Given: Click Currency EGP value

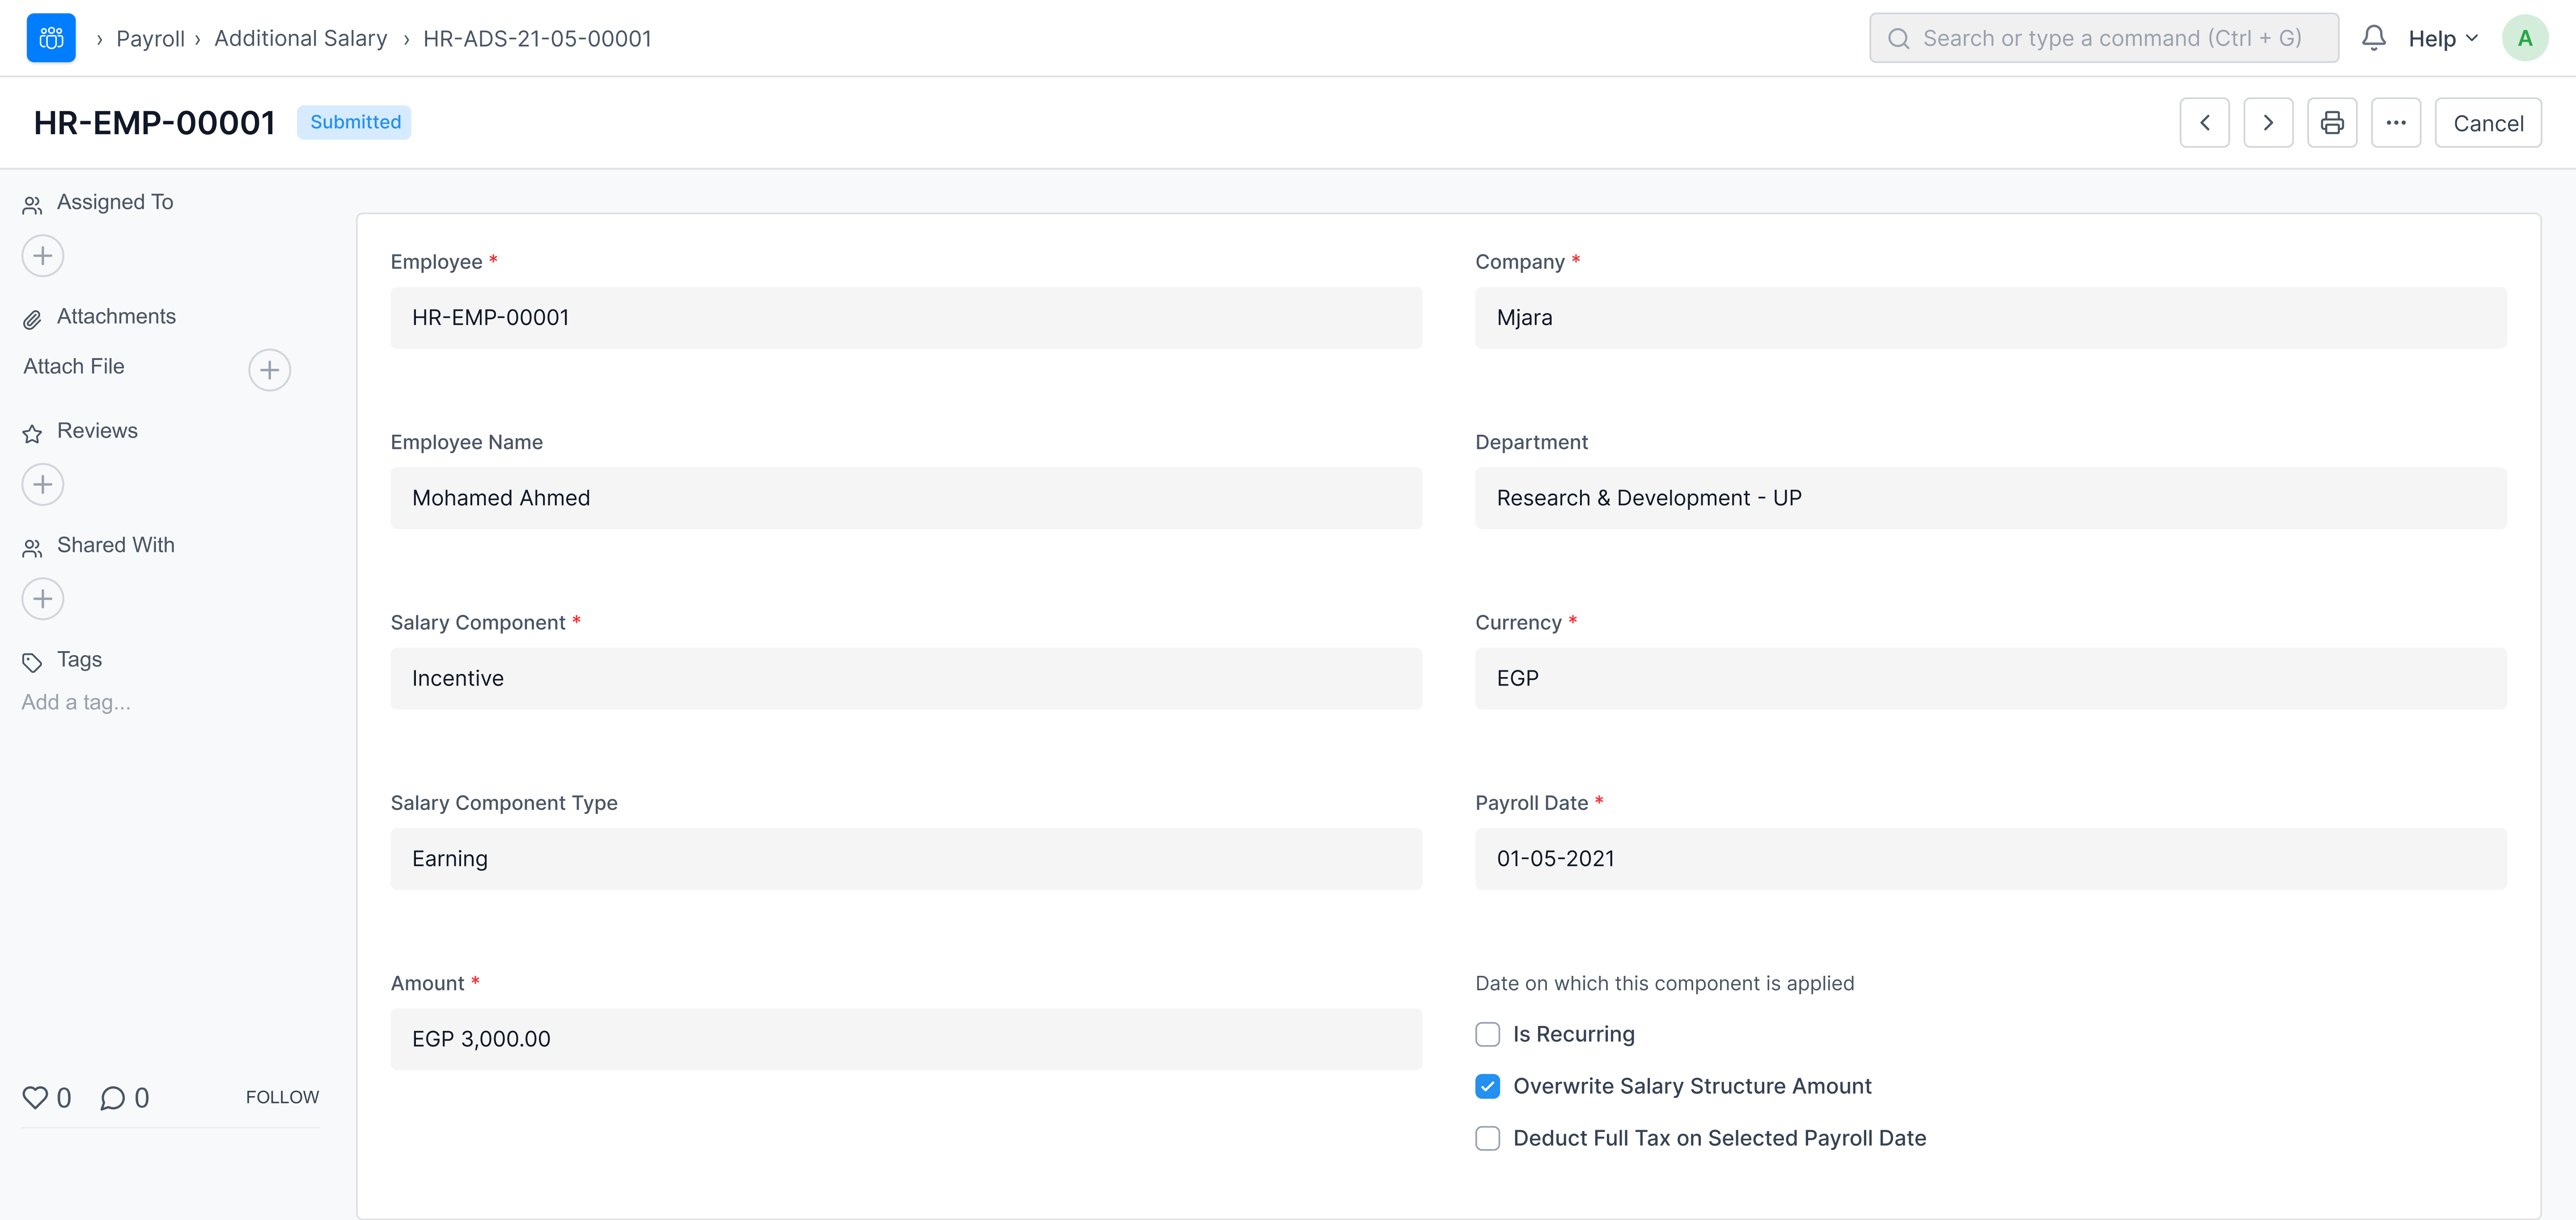Looking at the screenshot, I should pos(1990,678).
